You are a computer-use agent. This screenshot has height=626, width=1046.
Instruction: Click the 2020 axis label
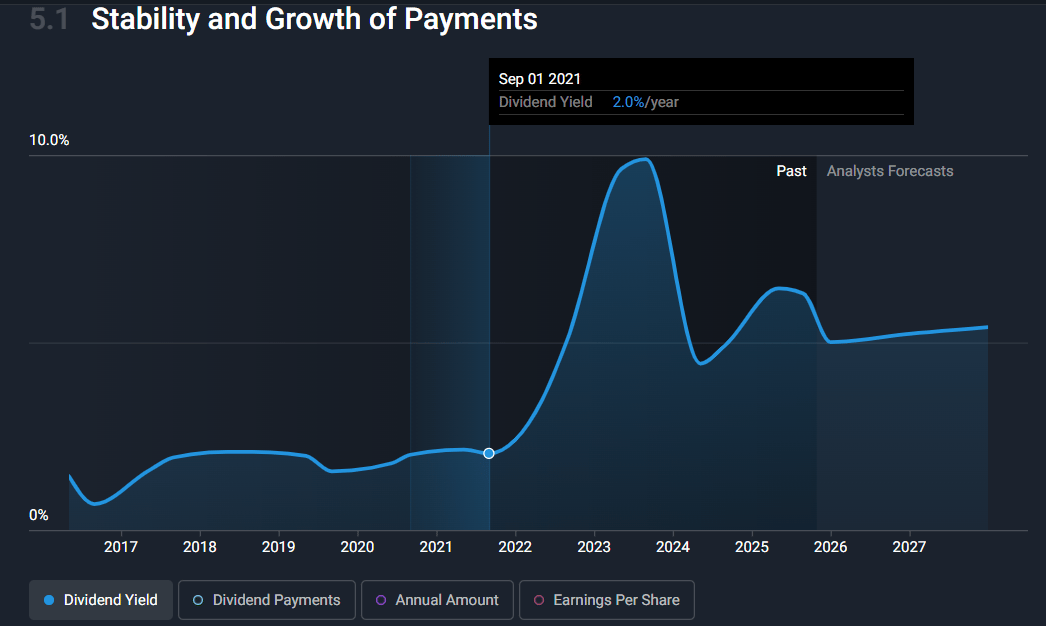click(x=358, y=547)
